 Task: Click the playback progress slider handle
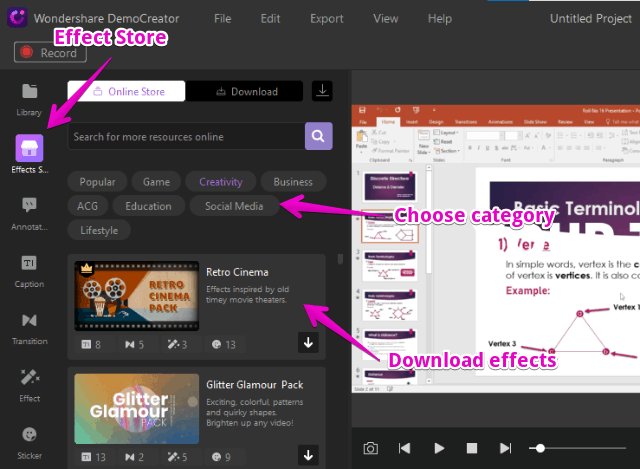click(540, 448)
